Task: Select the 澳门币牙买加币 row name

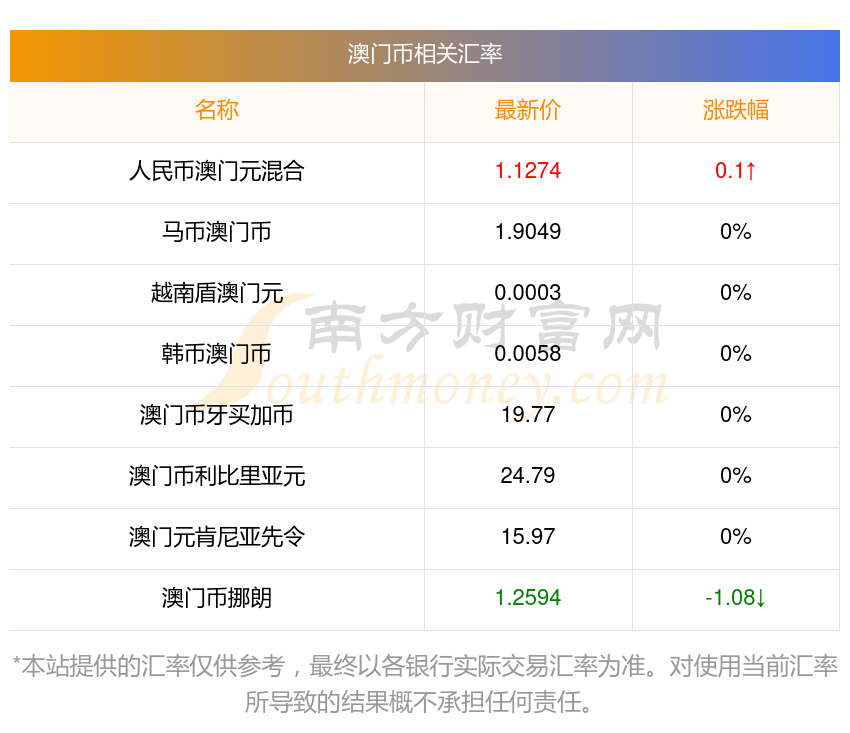Action: (217, 415)
